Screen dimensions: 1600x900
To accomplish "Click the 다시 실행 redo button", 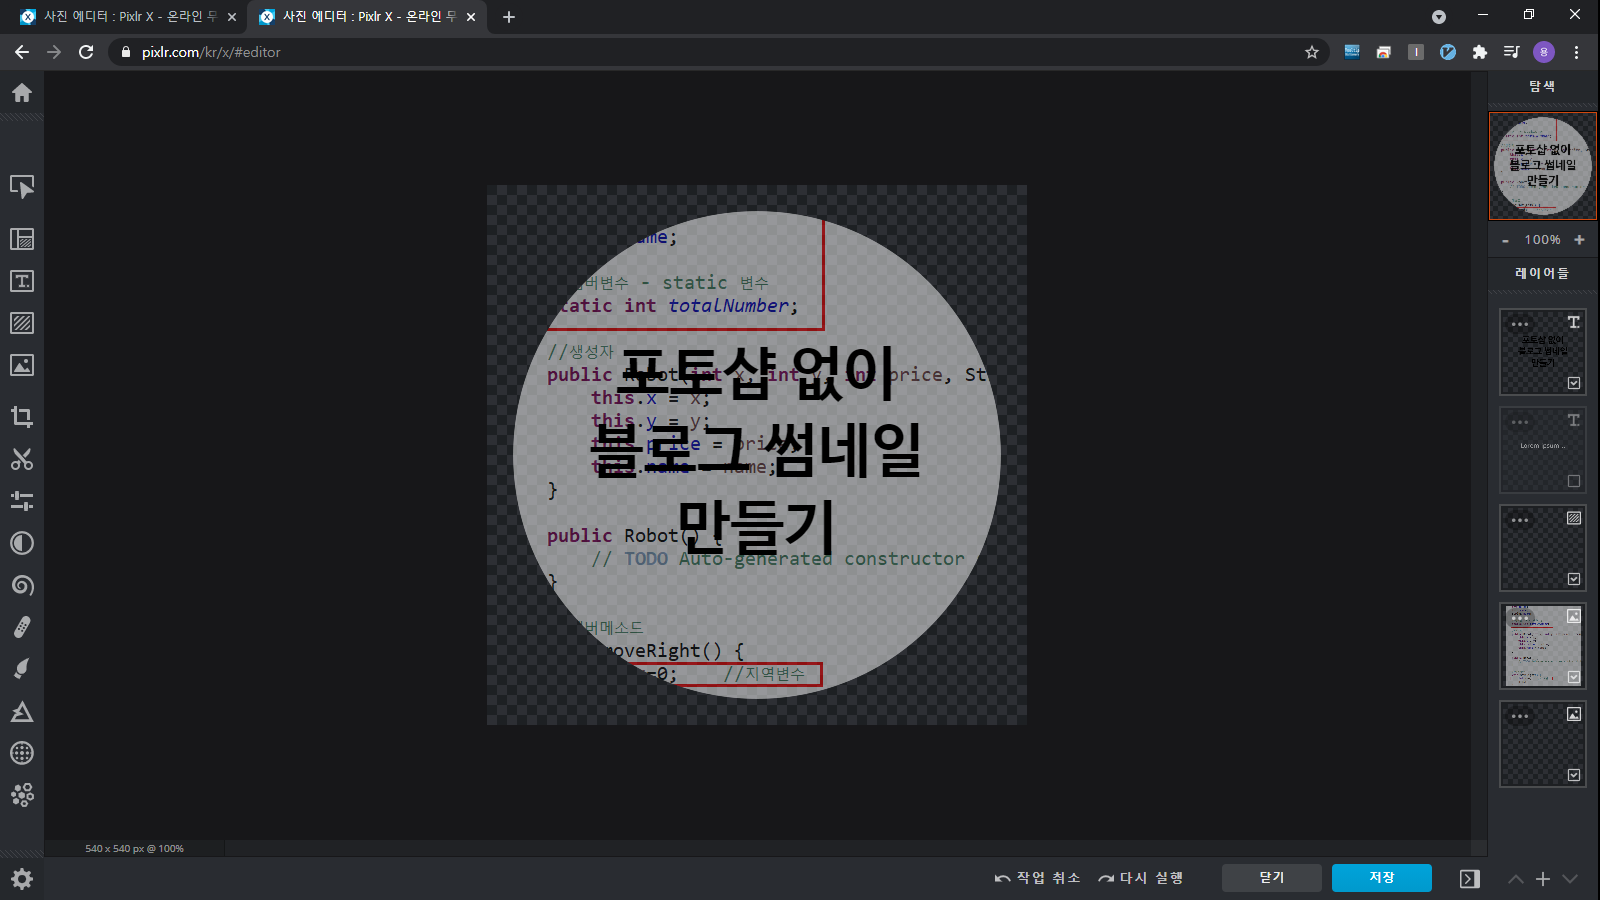I will 1141,878.
